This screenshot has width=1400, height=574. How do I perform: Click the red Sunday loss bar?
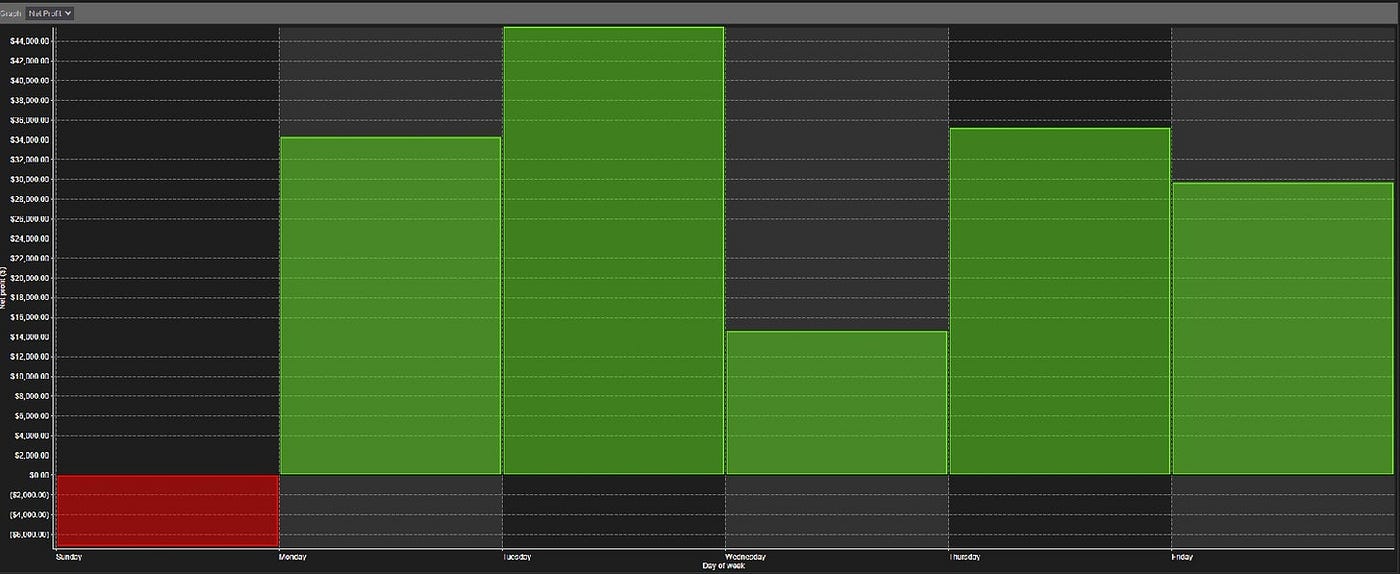tap(167, 510)
